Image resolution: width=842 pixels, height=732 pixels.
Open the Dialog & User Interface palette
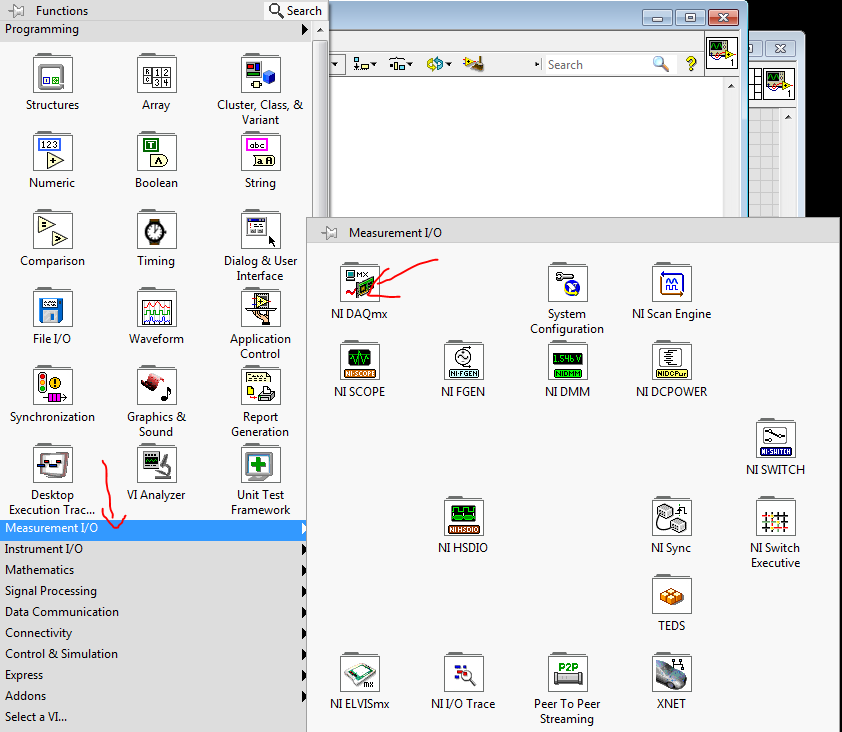260,229
